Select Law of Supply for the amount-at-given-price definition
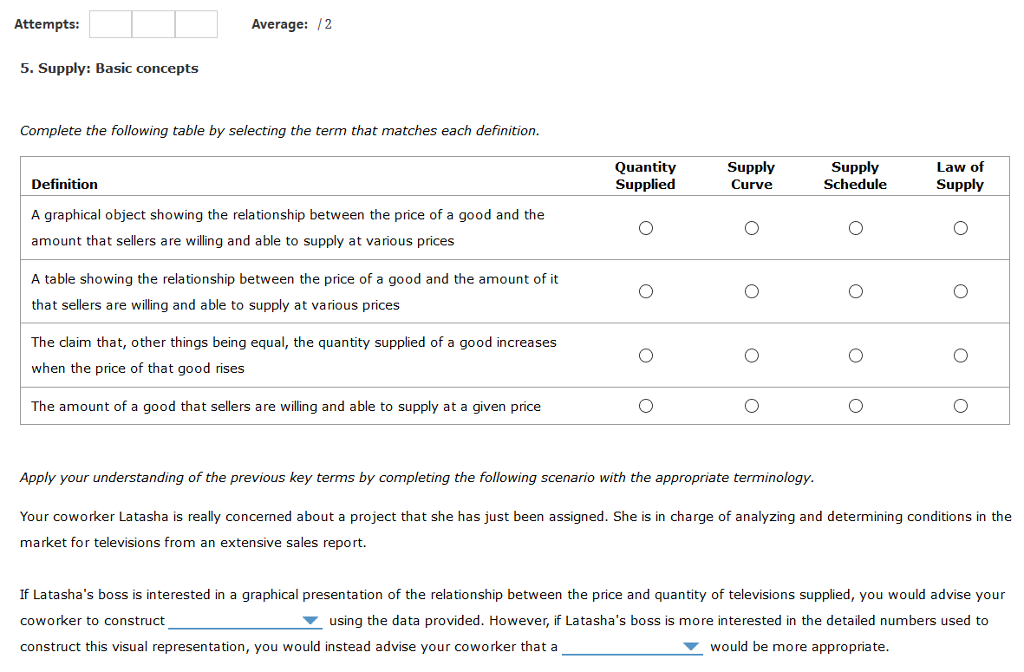 pos(960,405)
